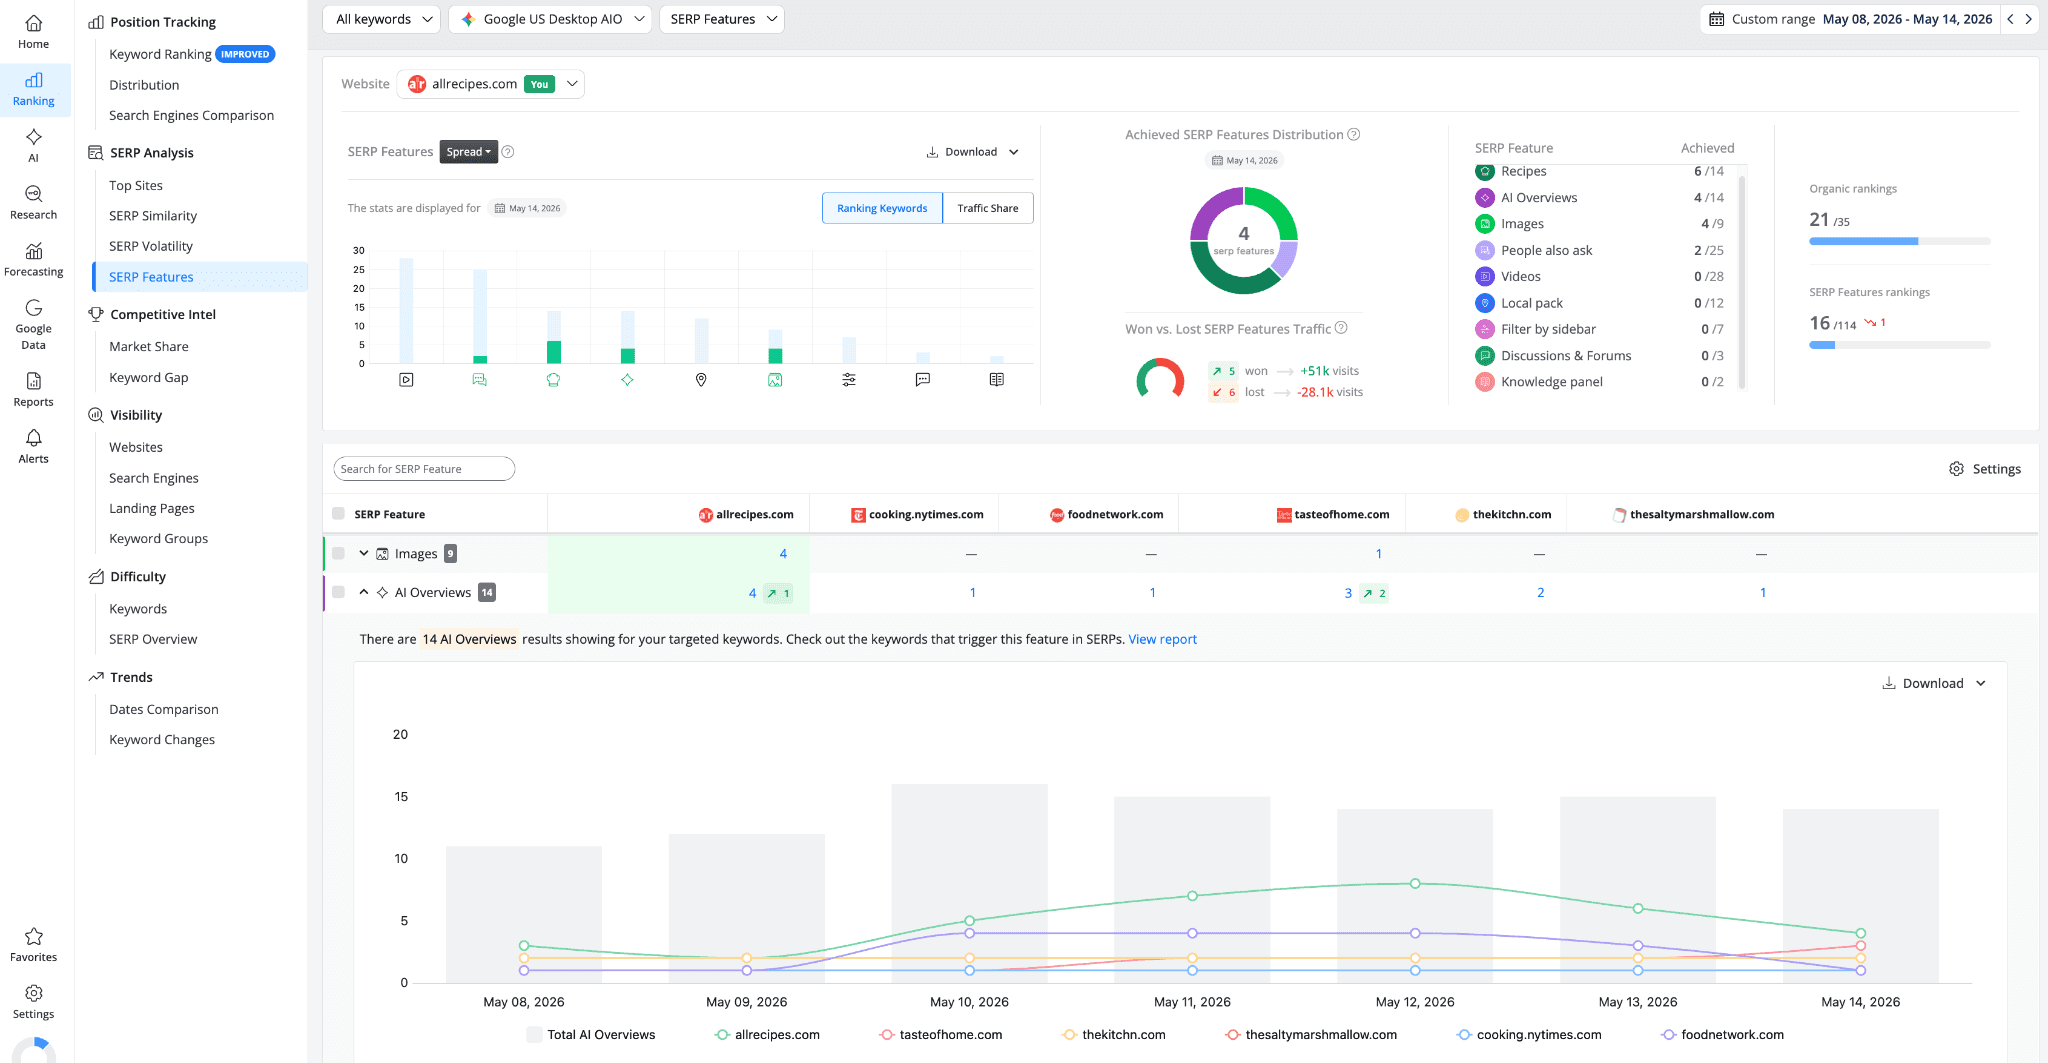This screenshot has height=1063, width=2048.
Task: Switch to Ranking Keywords tab
Action: (x=882, y=208)
